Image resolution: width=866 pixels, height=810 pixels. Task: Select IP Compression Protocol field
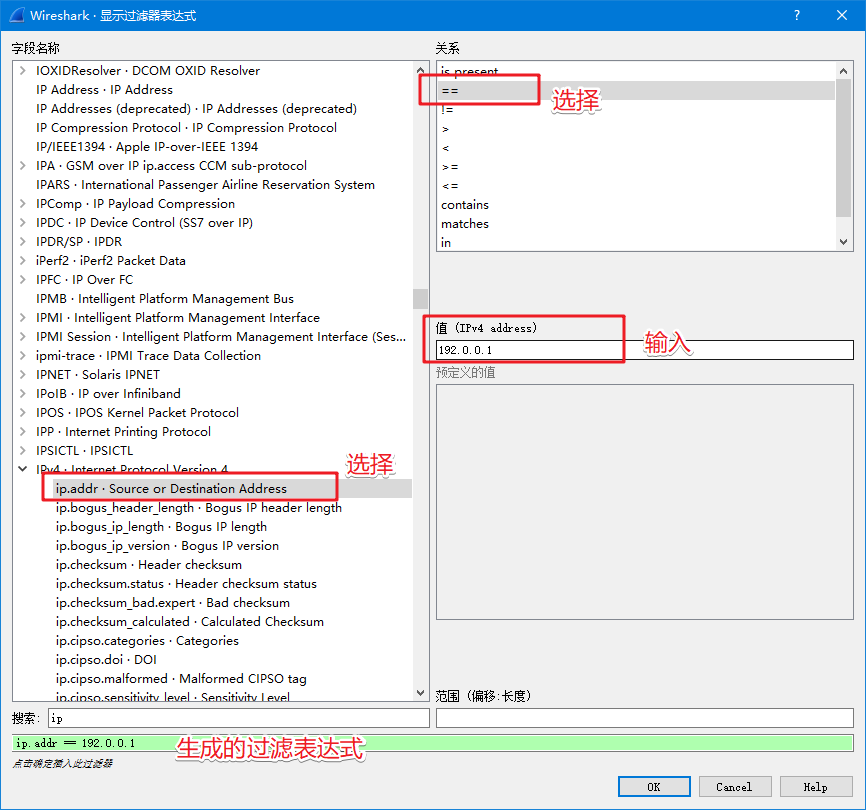(186, 128)
